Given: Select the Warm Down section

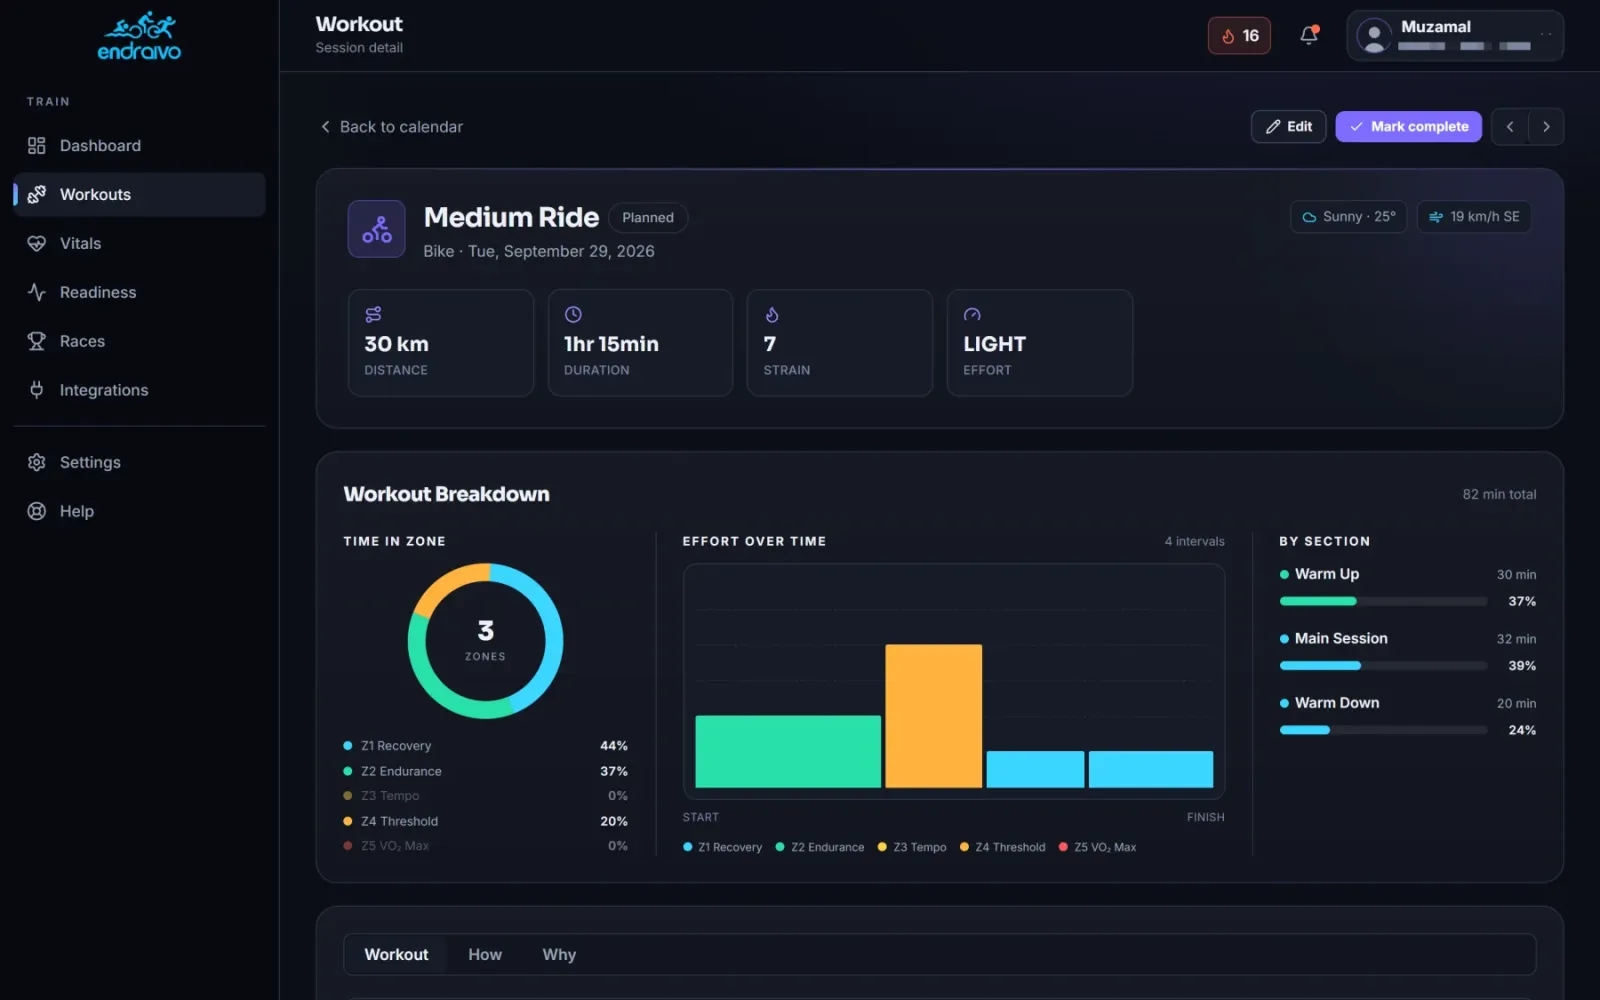Looking at the screenshot, I should [1408, 716].
